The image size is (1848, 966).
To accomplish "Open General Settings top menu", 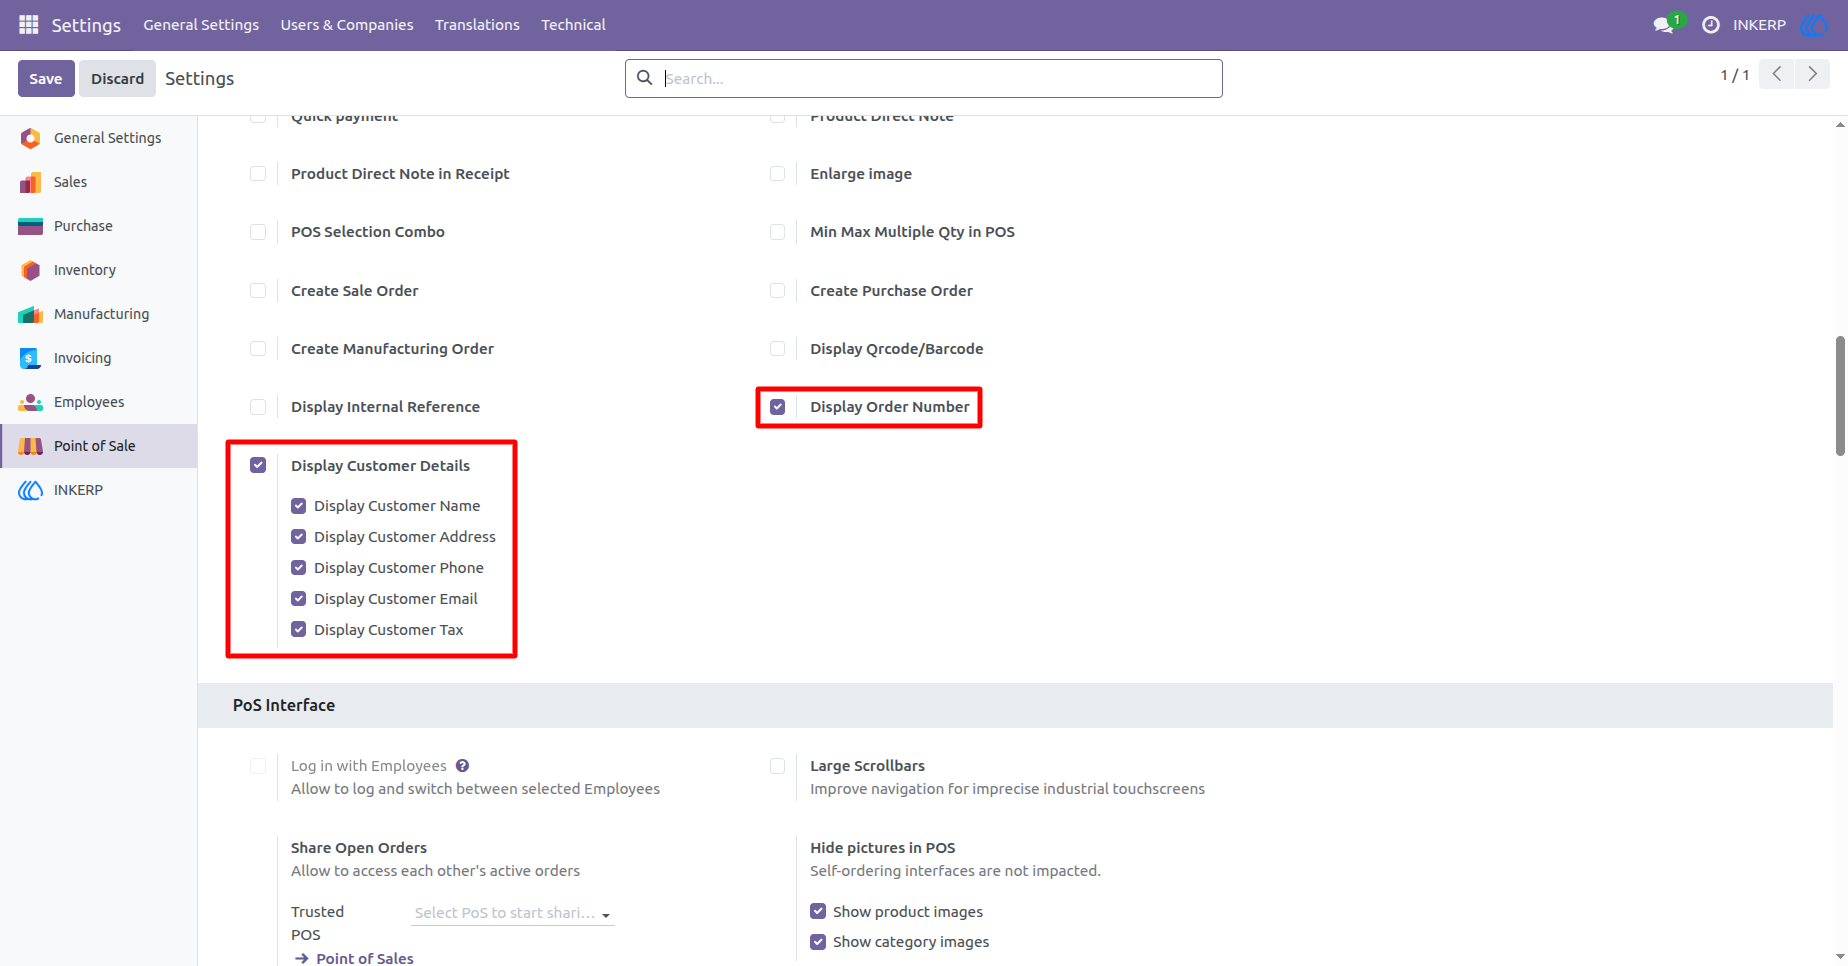I will pyautogui.click(x=201, y=25).
